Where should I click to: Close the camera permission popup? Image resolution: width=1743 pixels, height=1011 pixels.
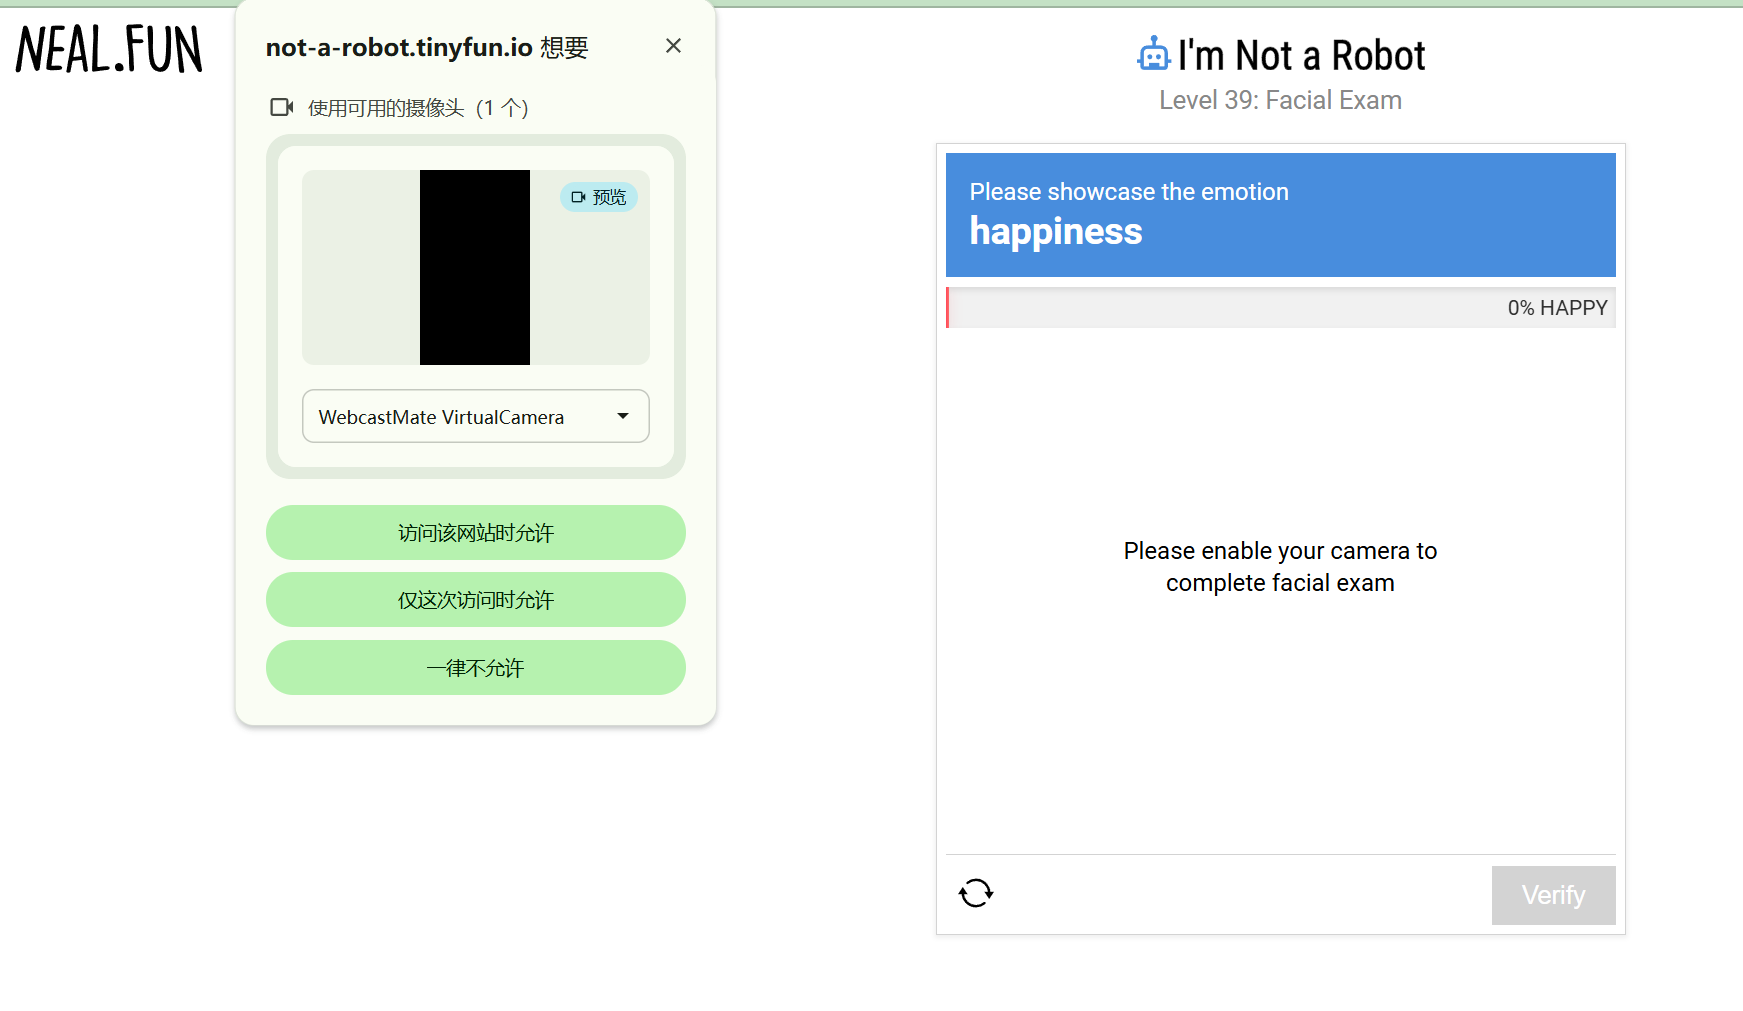(673, 46)
